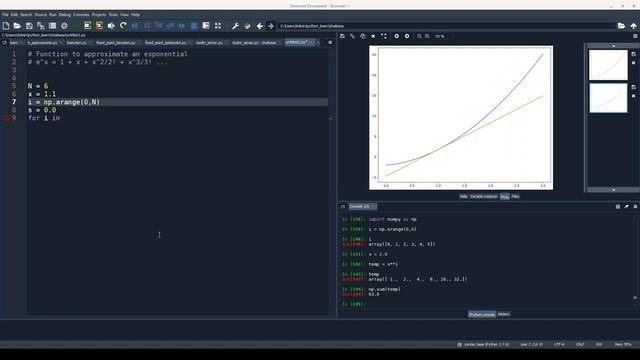640x360 pixels.
Task: Open the File menu
Action: pos(5,15)
